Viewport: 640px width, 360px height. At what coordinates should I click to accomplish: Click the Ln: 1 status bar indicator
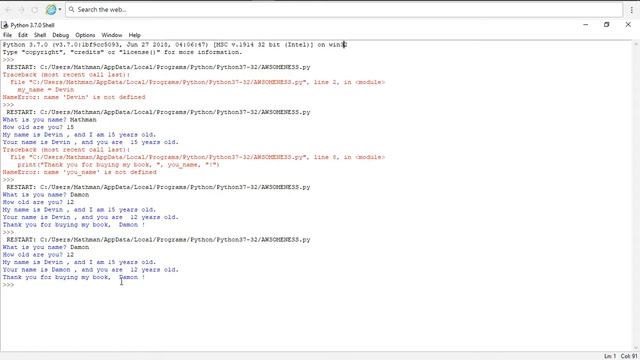[610, 356]
